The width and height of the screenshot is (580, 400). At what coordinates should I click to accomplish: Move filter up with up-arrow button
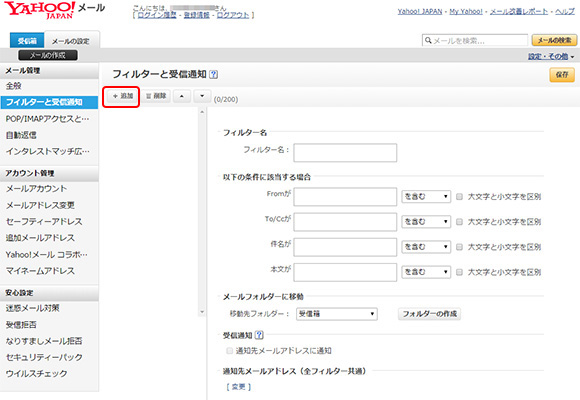[x=182, y=96]
